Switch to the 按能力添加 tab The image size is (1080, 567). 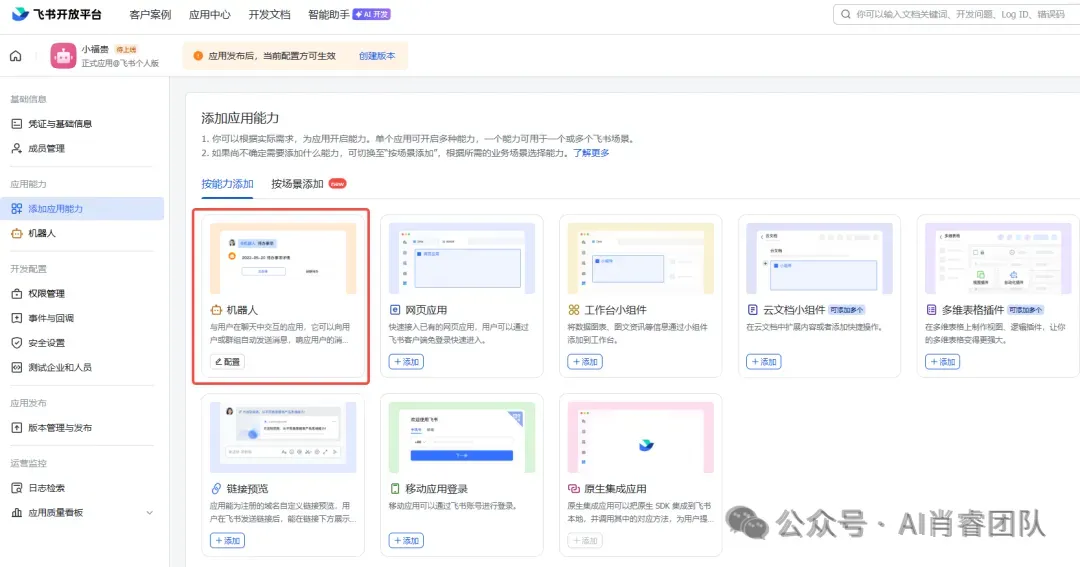coord(227,184)
